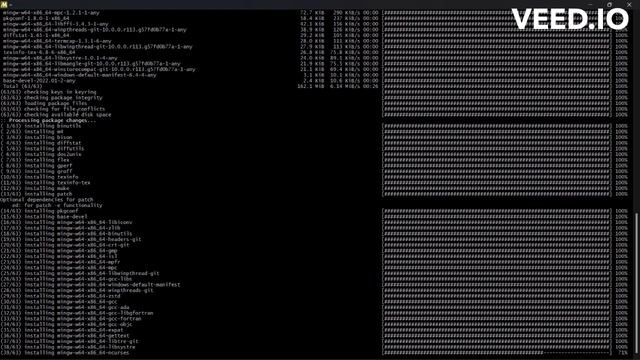Click 'installing mingw-w64-x86_64-expat' line
The image size is (640, 360).
pos(62,330)
